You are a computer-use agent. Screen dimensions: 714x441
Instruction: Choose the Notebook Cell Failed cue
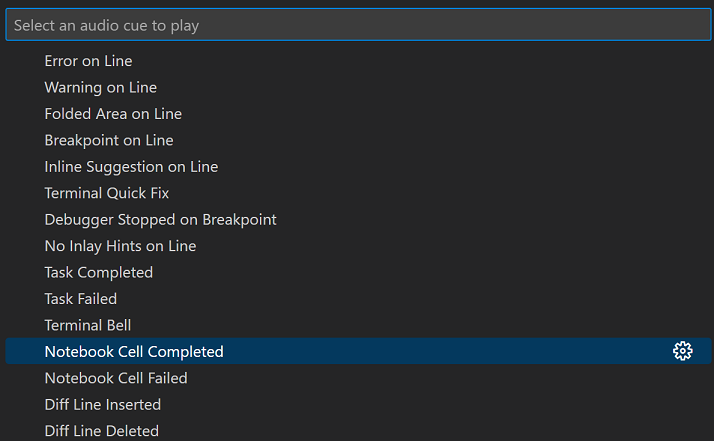coord(116,378)
